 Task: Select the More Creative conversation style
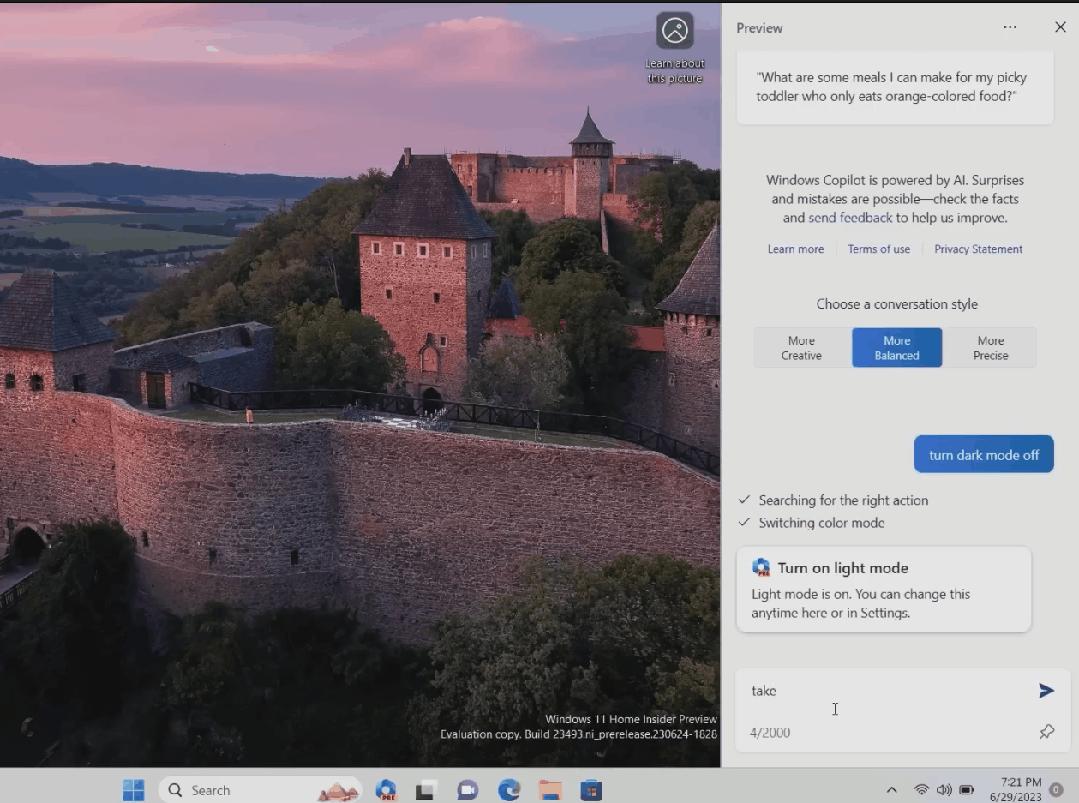(800, 347)
